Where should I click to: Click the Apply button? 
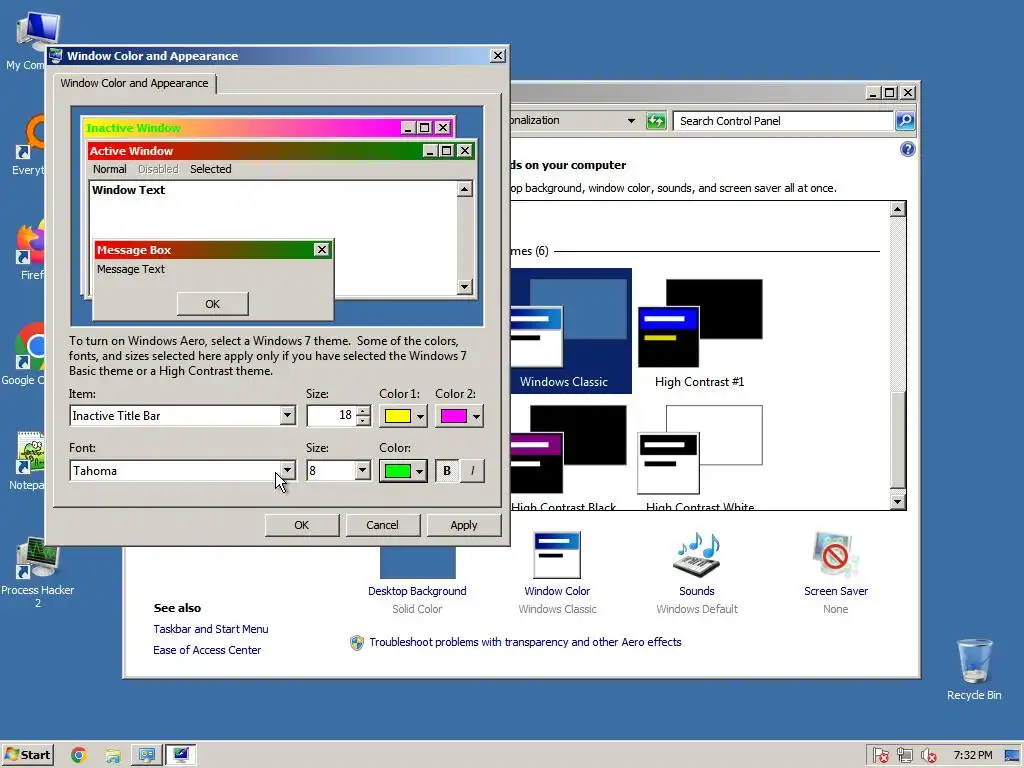pos(464,525)
